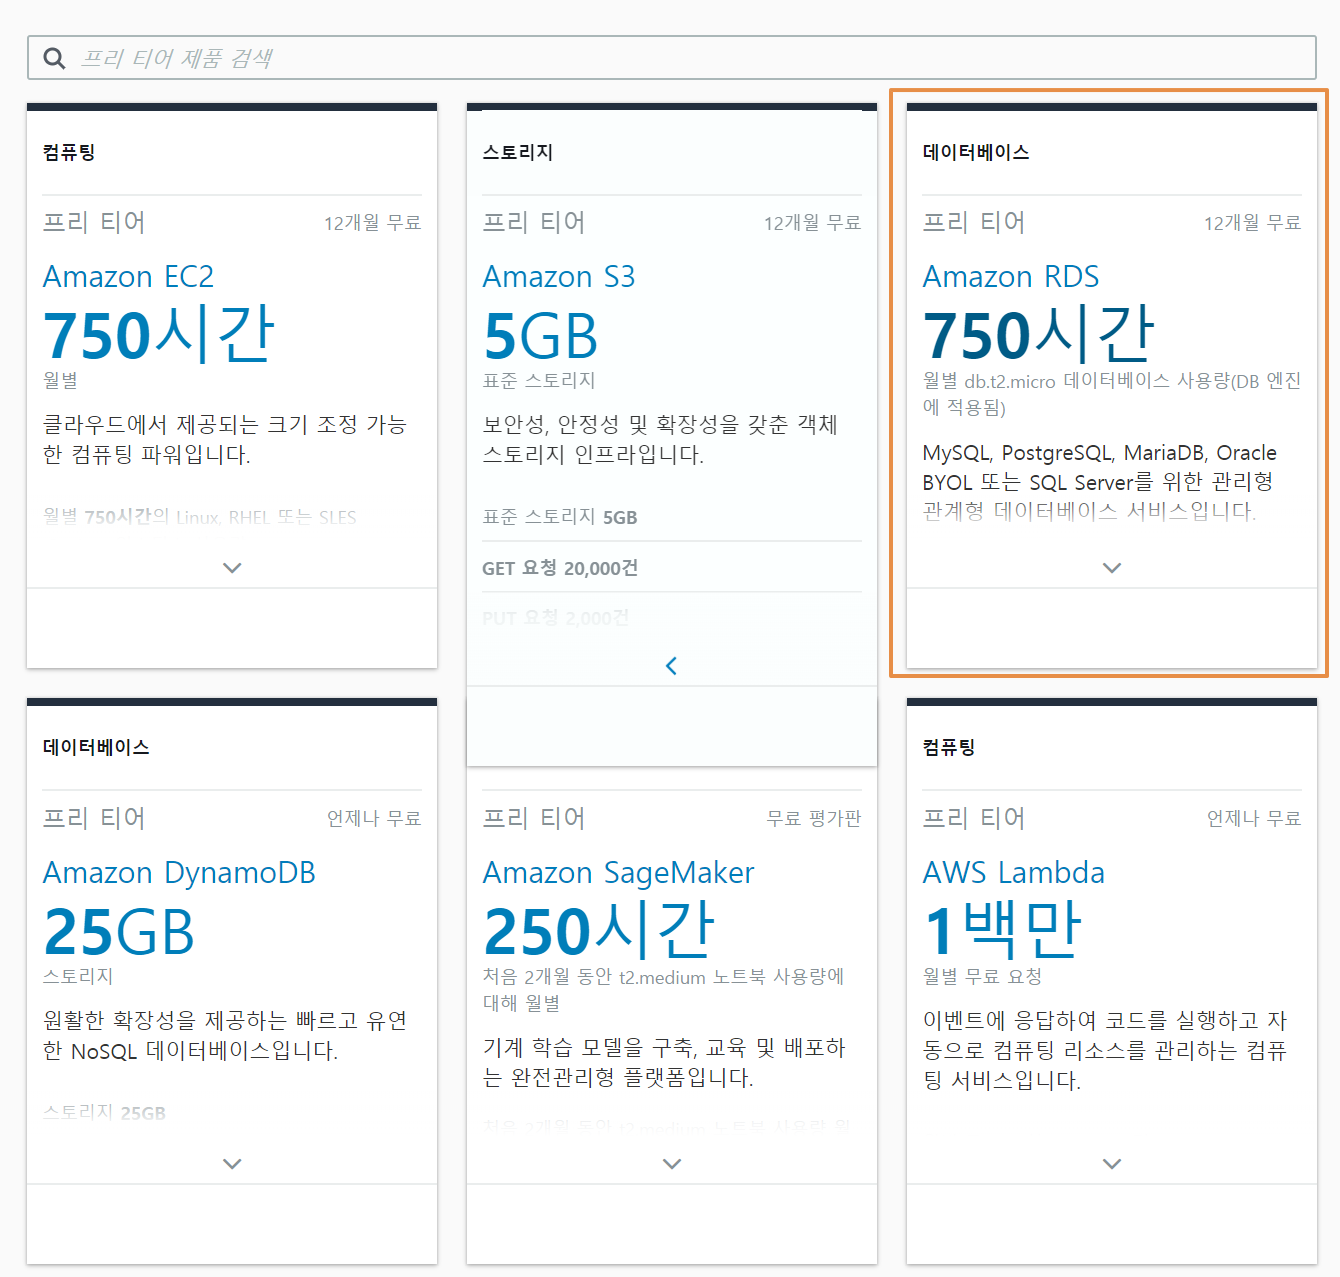Click '컴퓨팅' heading on EC2 card
The height and width of the screenshot is (1277, 1340).
coord(69,152)
